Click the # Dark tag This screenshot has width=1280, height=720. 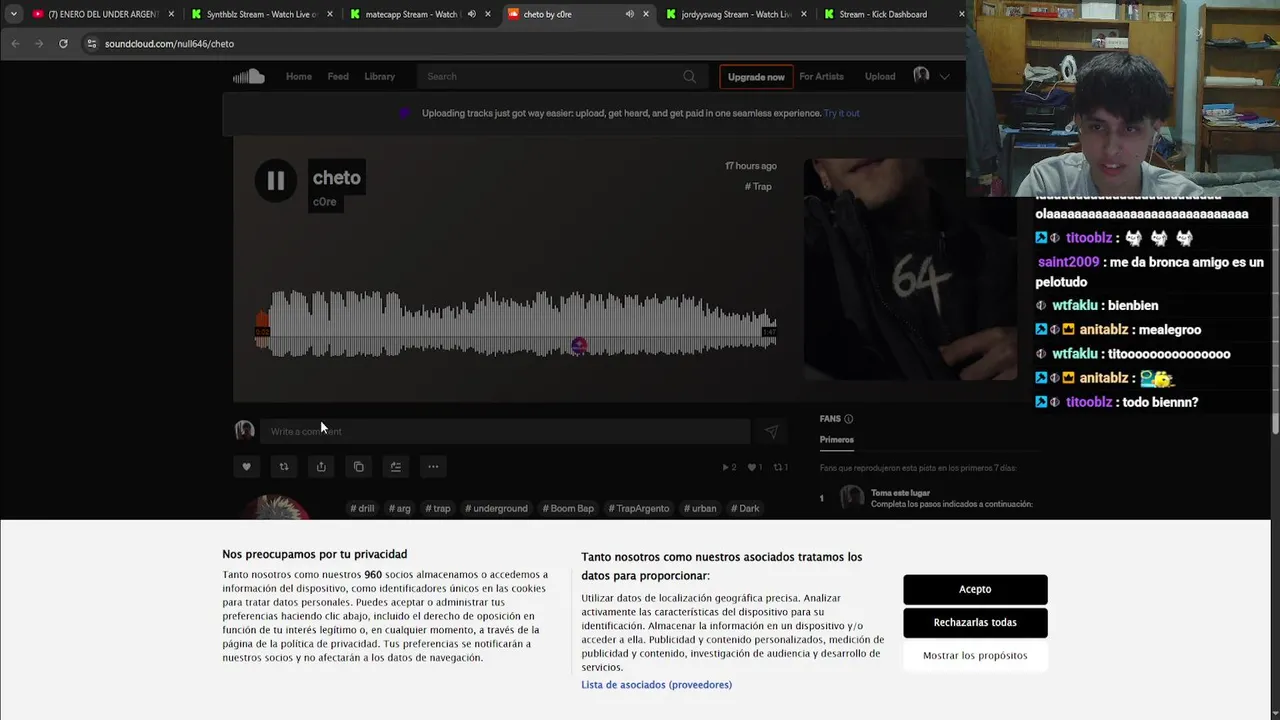(x=745, y=508)
